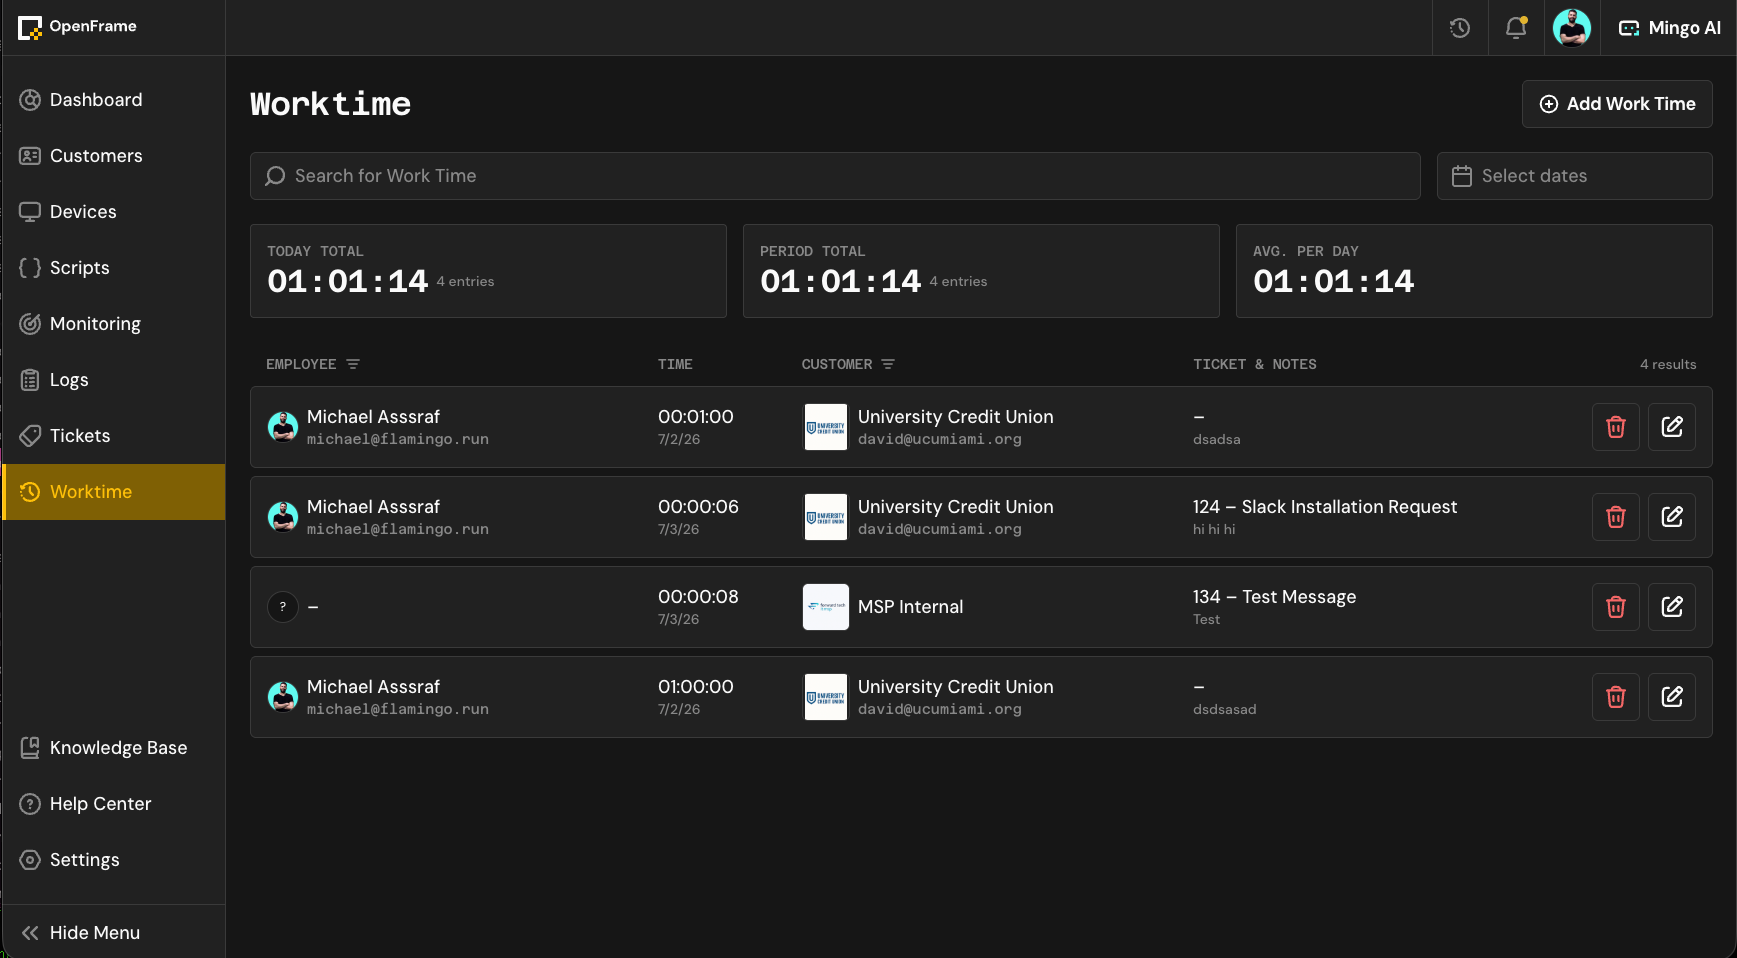Open the user profile avatar in top bar

[x=1572, y=28]
